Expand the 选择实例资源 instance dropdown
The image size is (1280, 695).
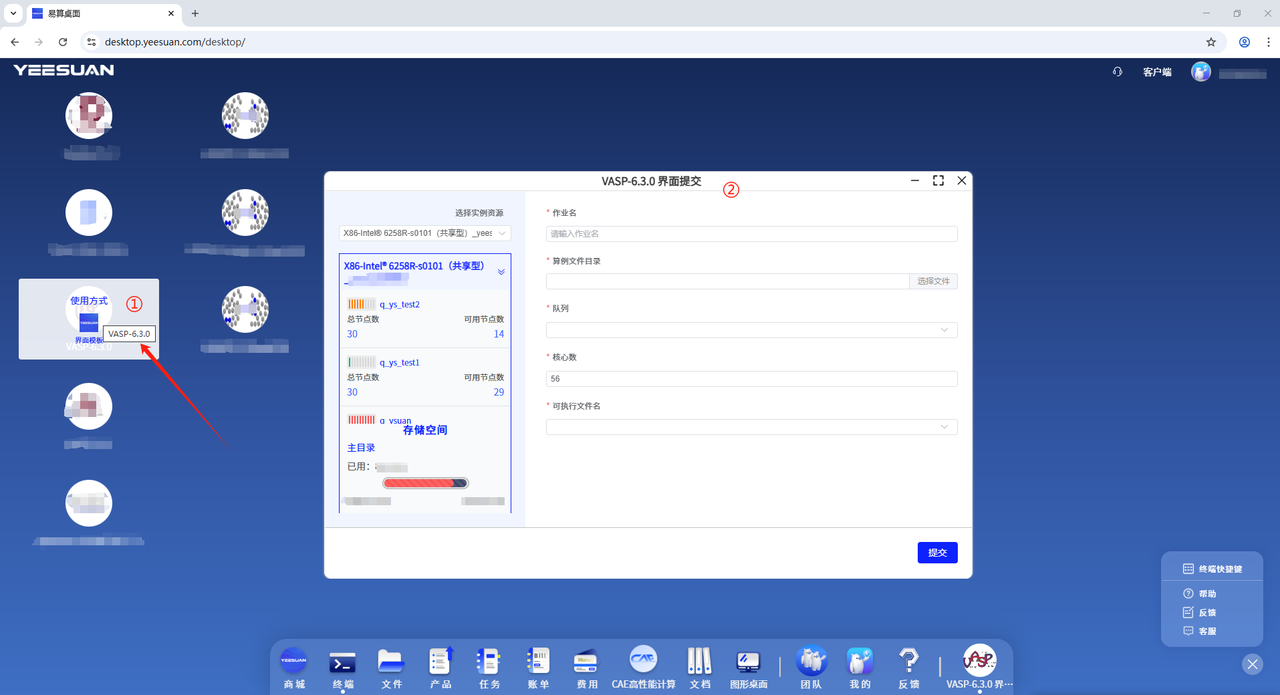pos(425,233)
